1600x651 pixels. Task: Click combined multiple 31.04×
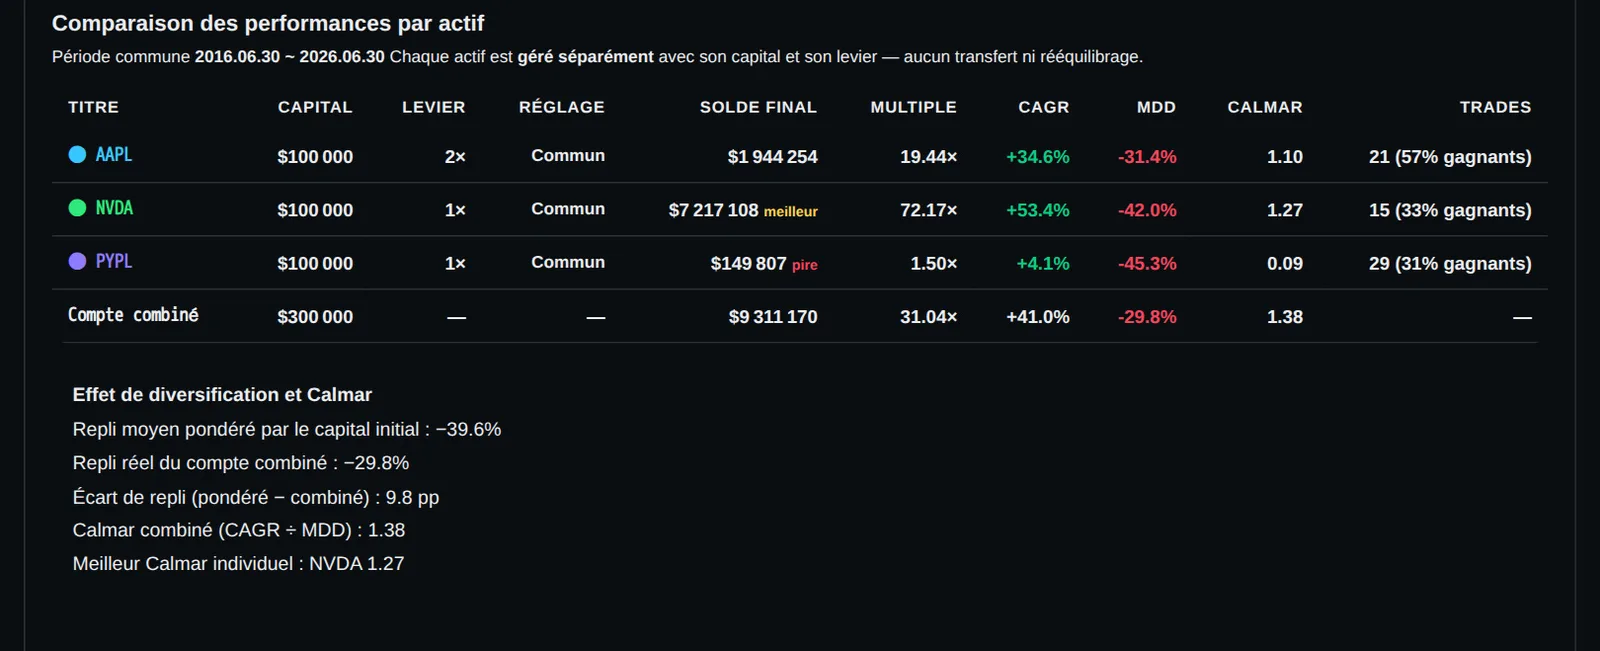(928, 317)
